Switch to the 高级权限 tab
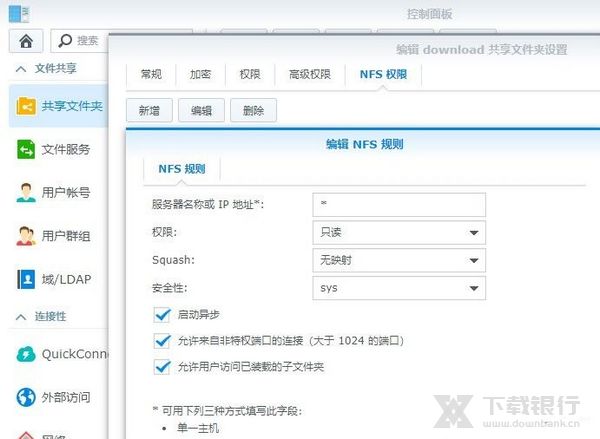Image resolution: width=600 pixels, height=439 pixels. (x=309, y=74)
